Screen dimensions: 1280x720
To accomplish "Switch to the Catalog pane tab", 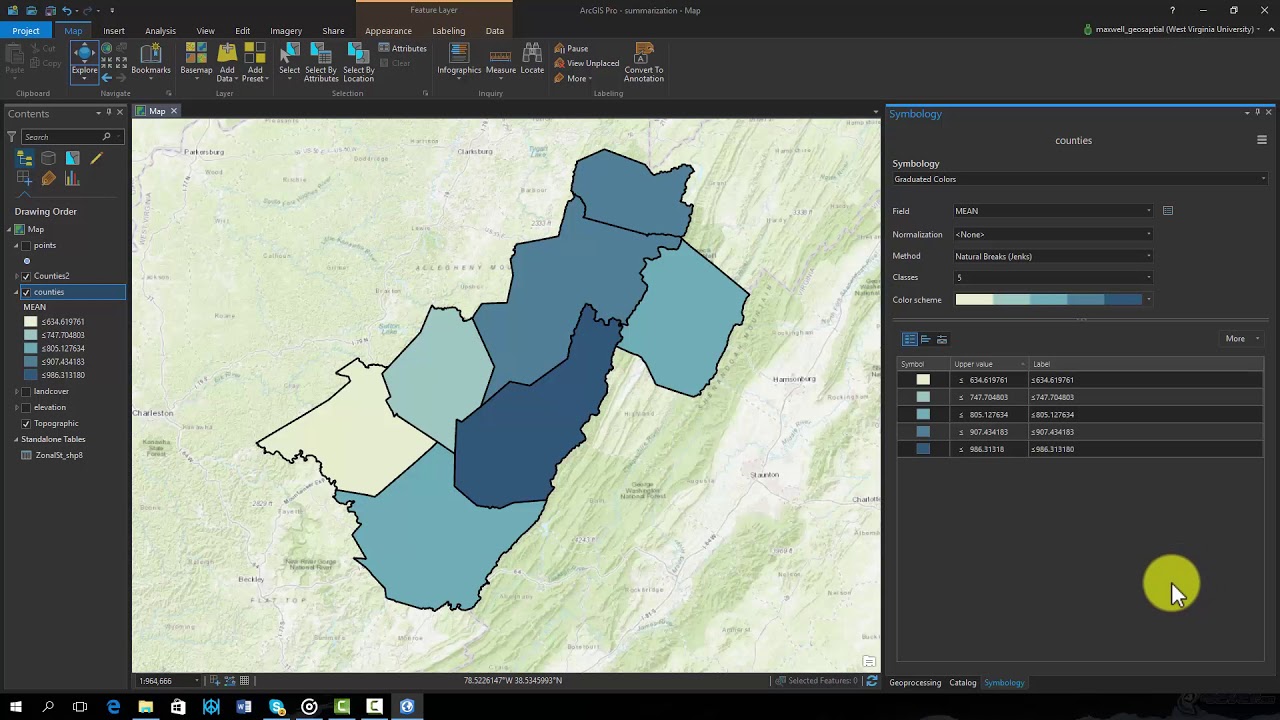I will pyautogui.click(x=962, y=683).
